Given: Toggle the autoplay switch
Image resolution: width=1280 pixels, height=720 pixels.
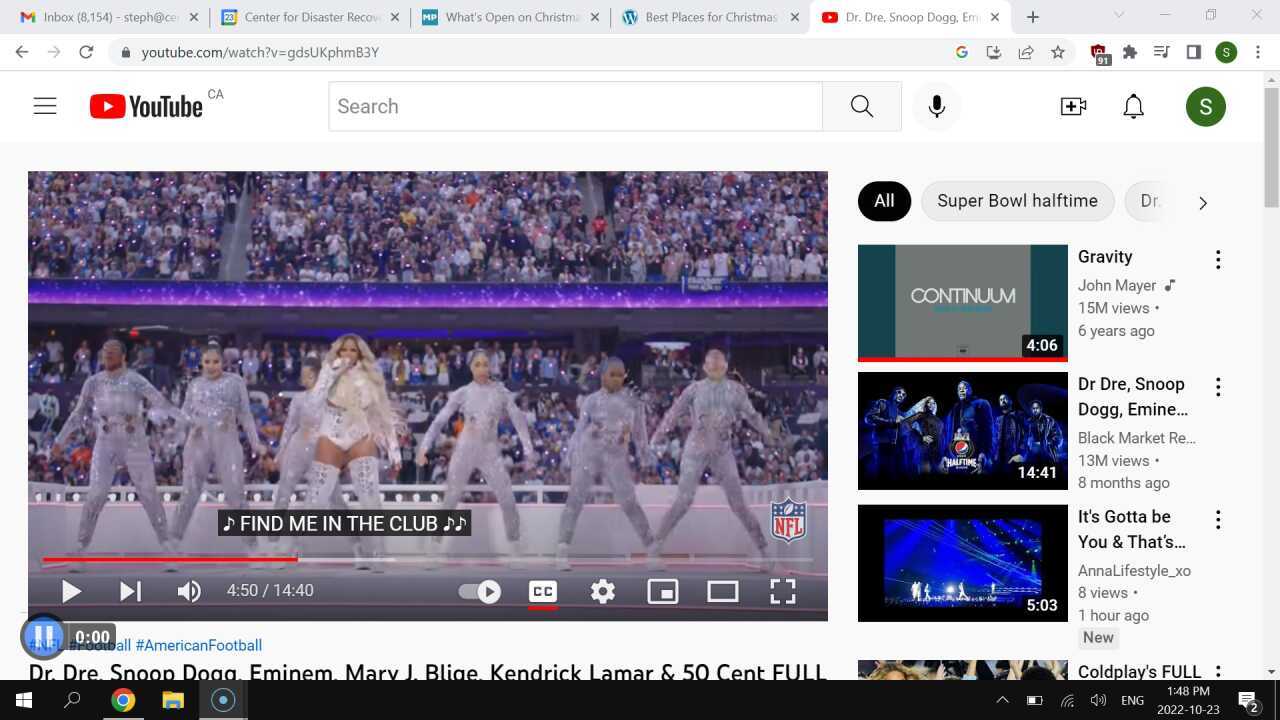Looking at the screenshot, I should (480, 591).
